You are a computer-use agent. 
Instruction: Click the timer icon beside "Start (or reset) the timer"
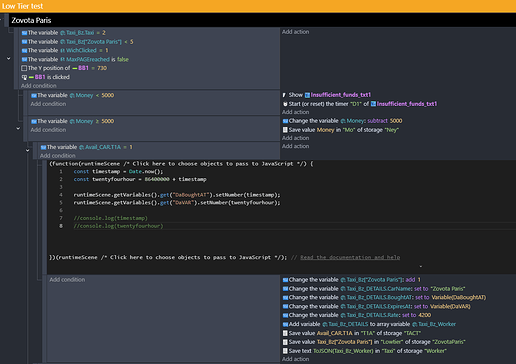(x=285, y=104)
